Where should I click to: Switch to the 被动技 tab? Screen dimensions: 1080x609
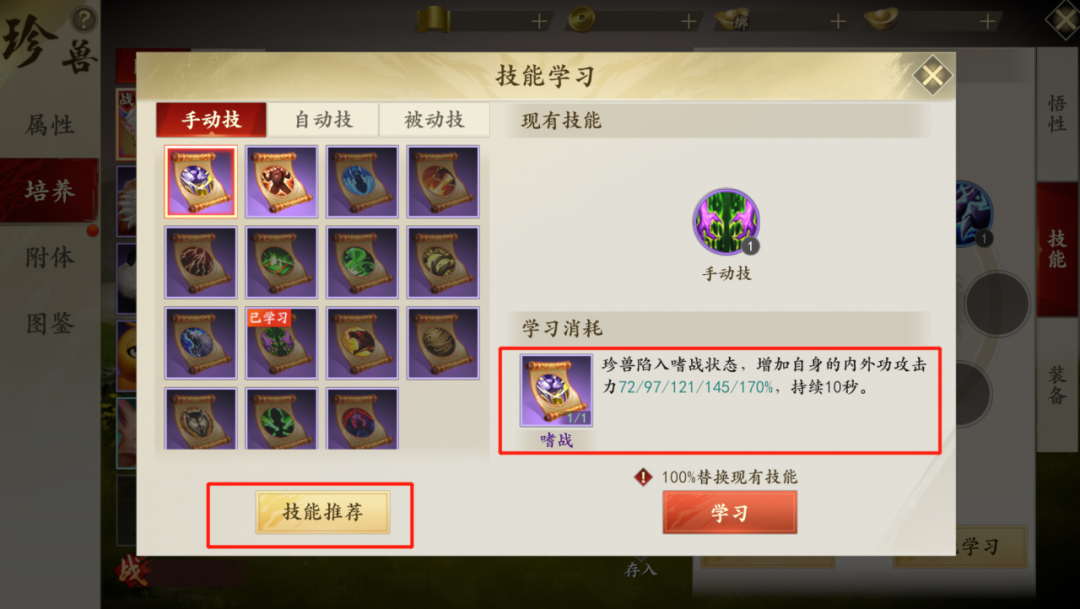(434, 120)
